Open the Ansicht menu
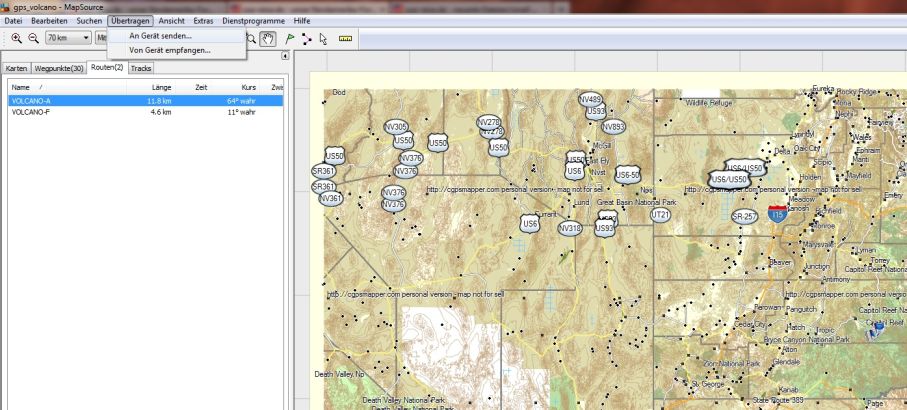The height and width of the screenshot is (410, 907). [171, 21]
